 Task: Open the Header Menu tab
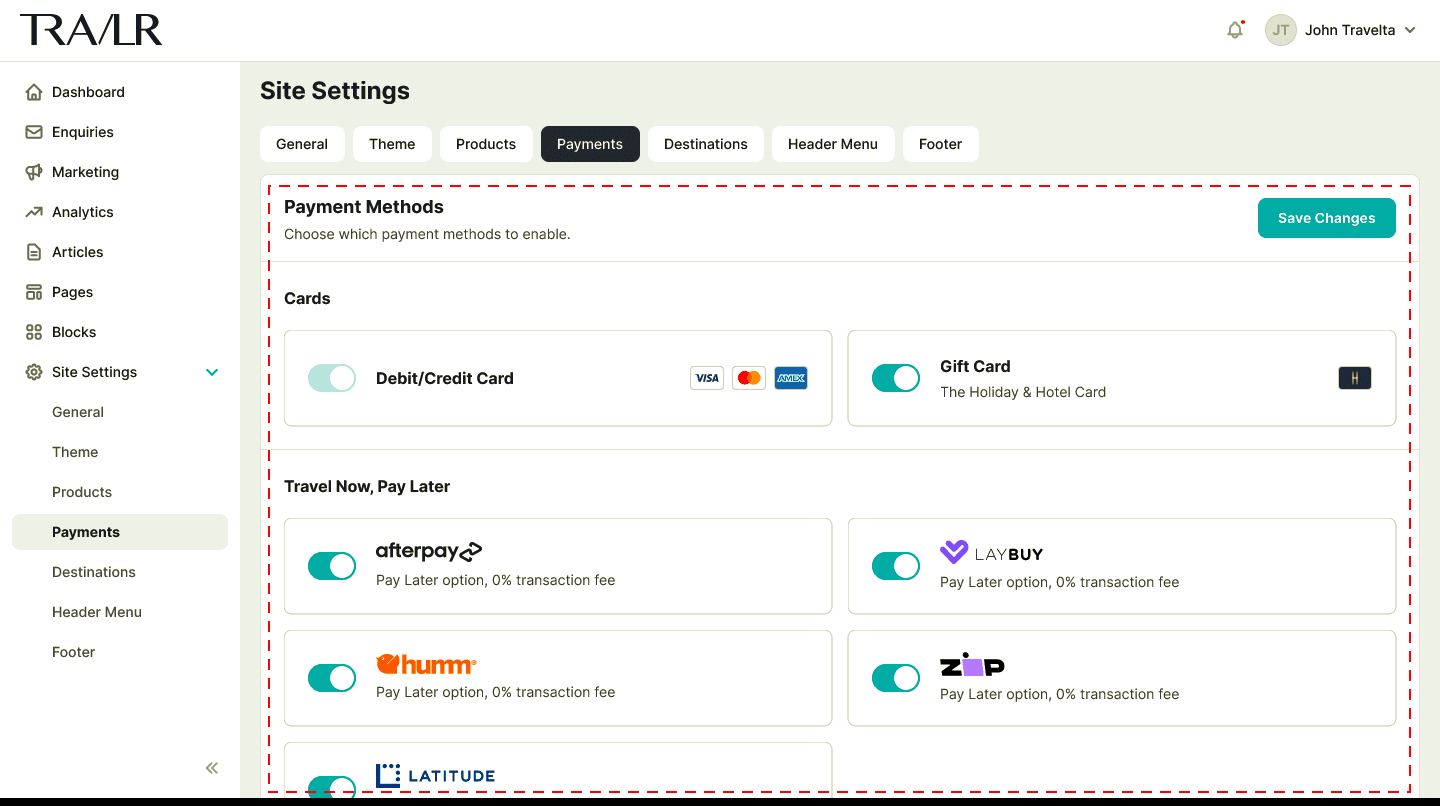833,144
